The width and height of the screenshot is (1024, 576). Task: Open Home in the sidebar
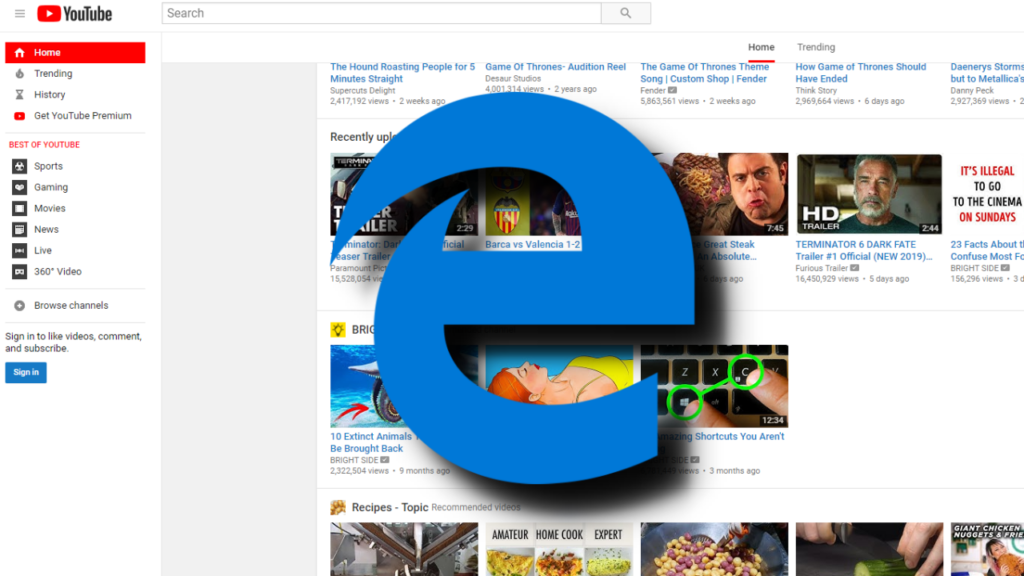[75, 53]
